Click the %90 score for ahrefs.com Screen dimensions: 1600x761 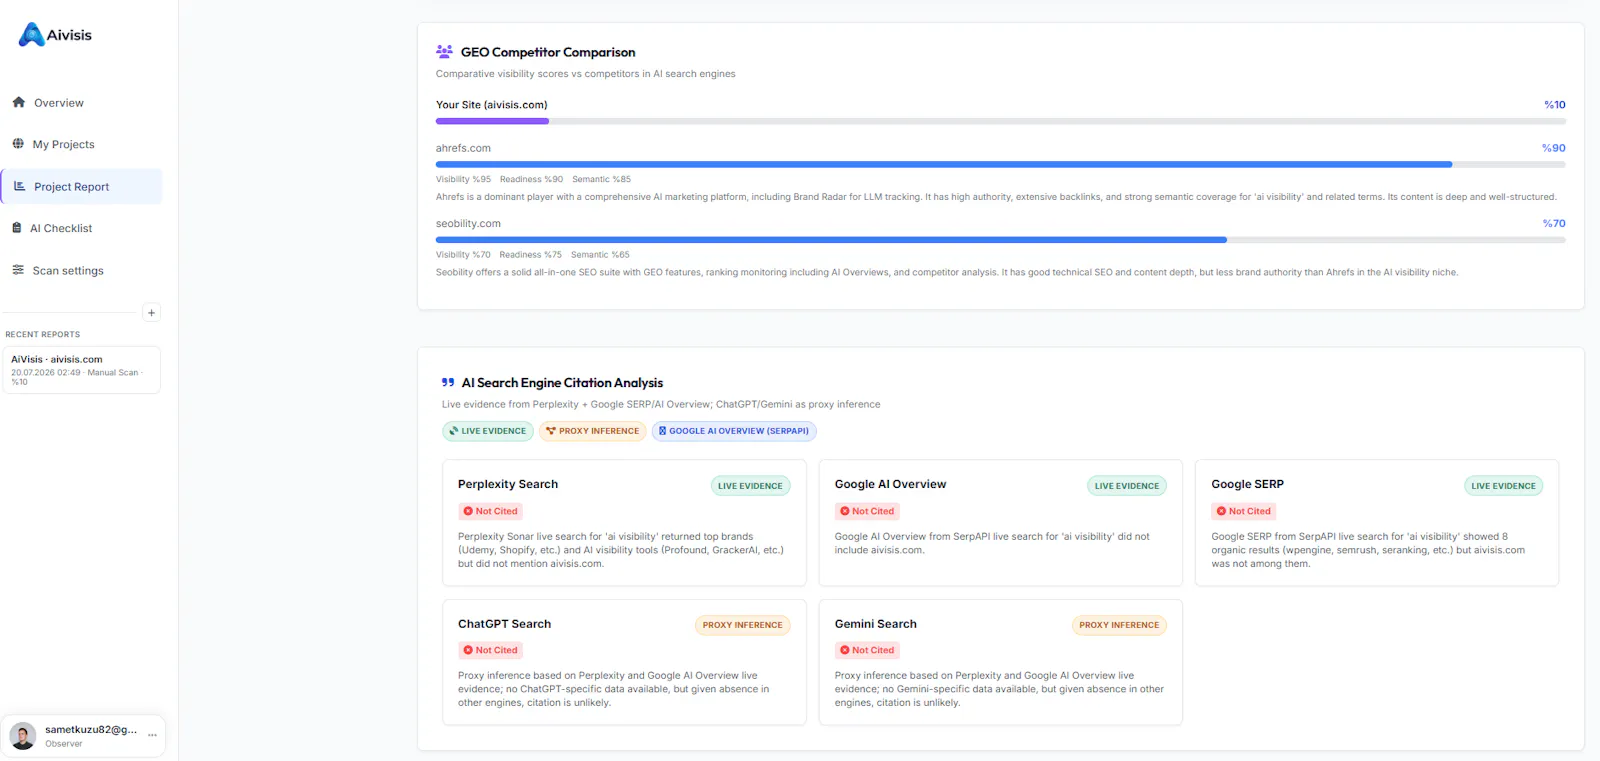1554,148
